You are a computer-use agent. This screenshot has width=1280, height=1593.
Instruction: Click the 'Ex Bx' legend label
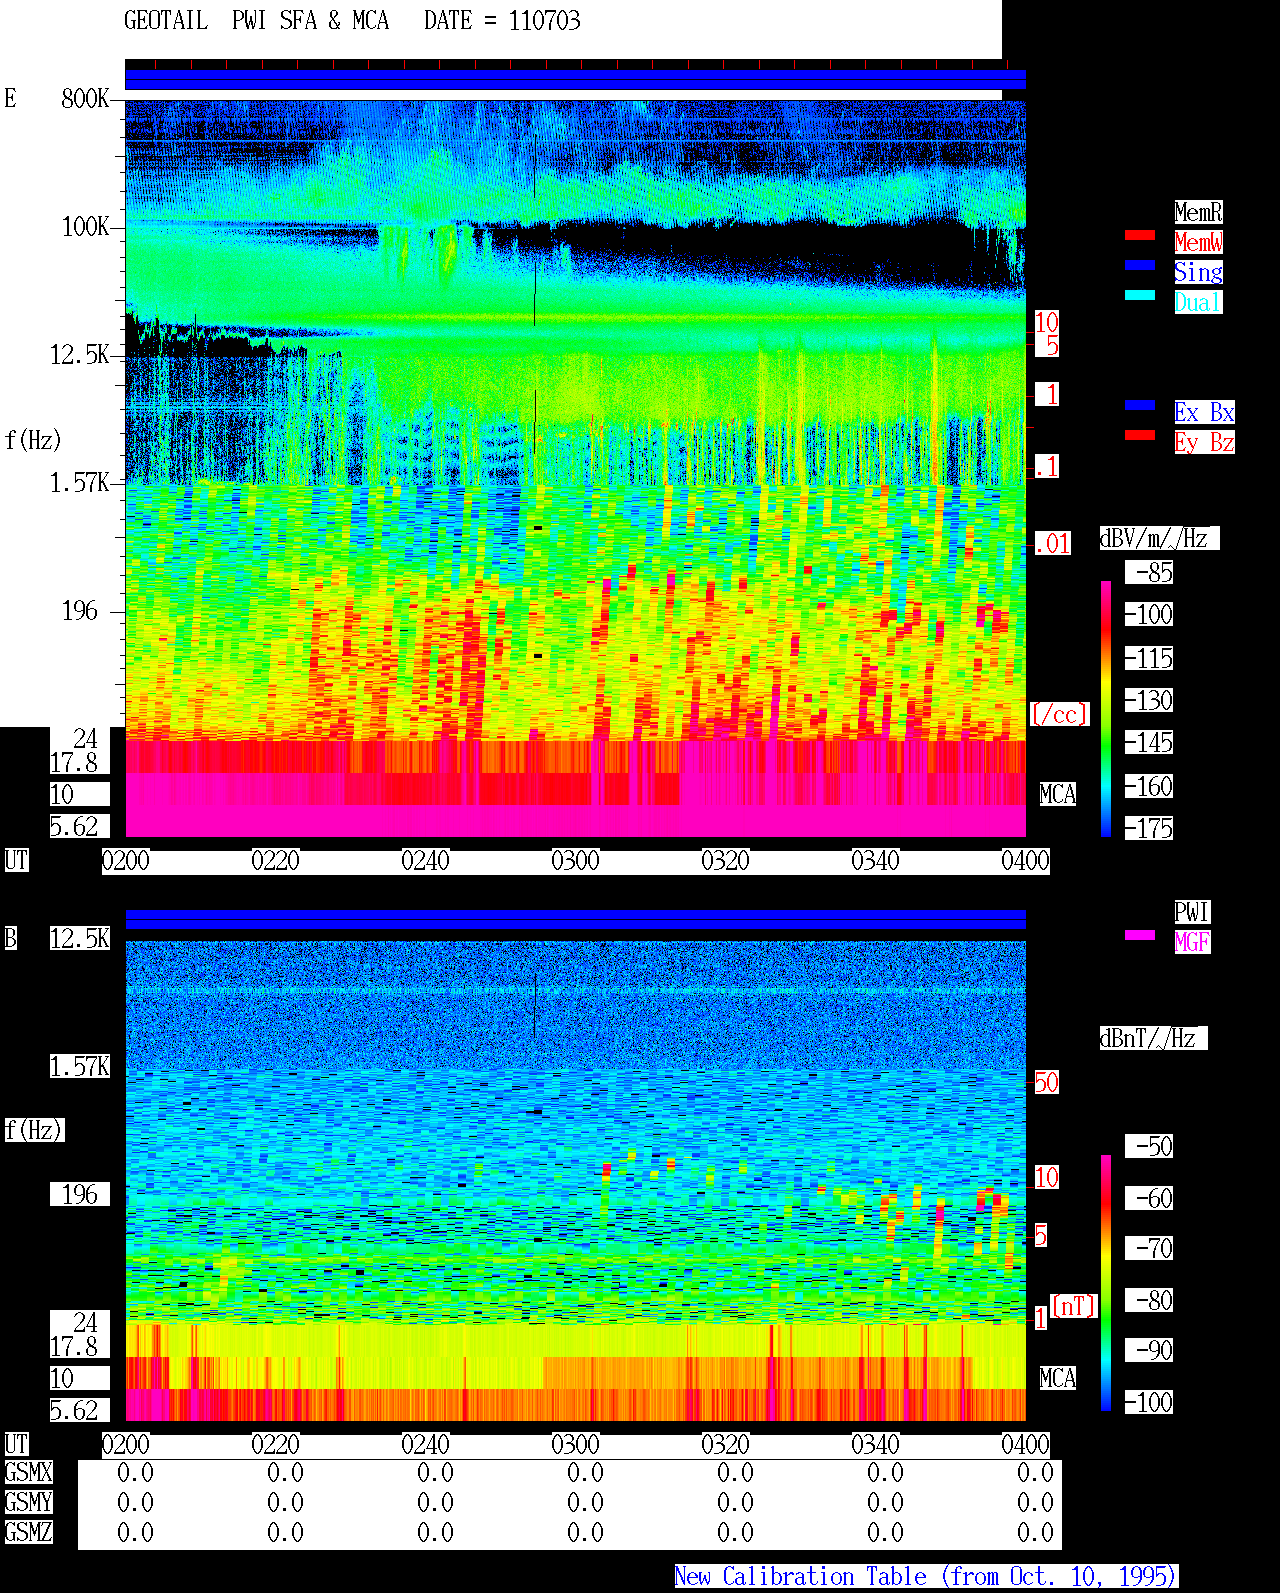click(1204, 412)
